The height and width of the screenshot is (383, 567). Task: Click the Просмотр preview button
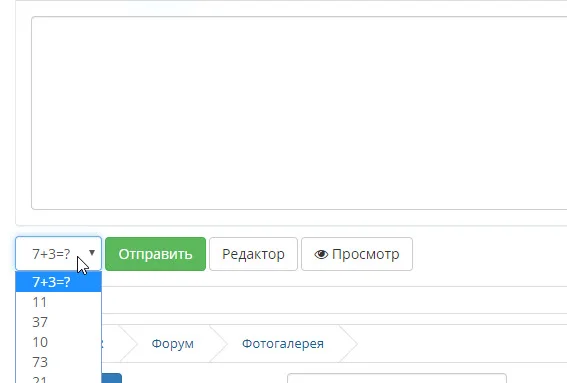(357, 254)
